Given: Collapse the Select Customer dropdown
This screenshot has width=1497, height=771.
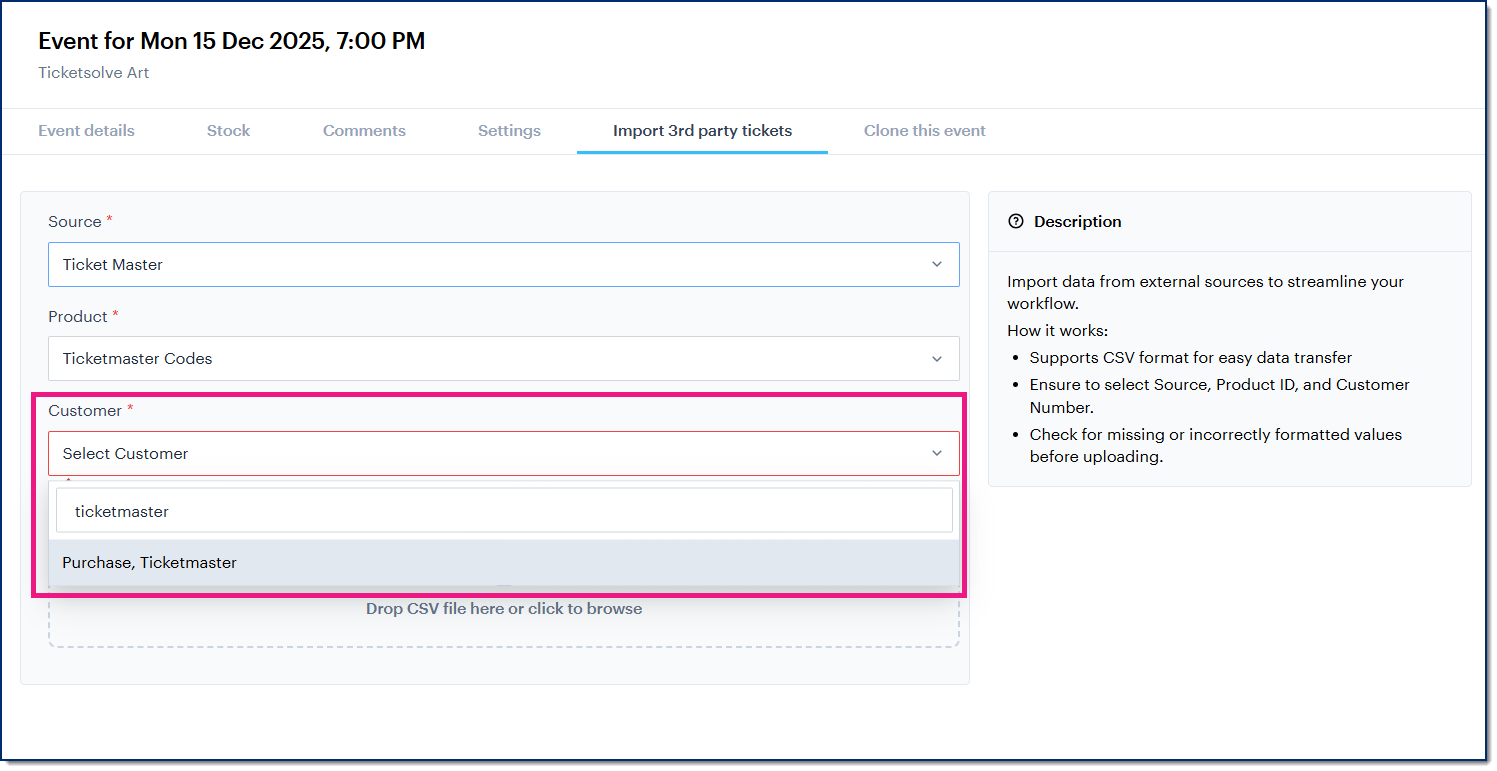Looking at the screenshot, I should coord(504,453).
